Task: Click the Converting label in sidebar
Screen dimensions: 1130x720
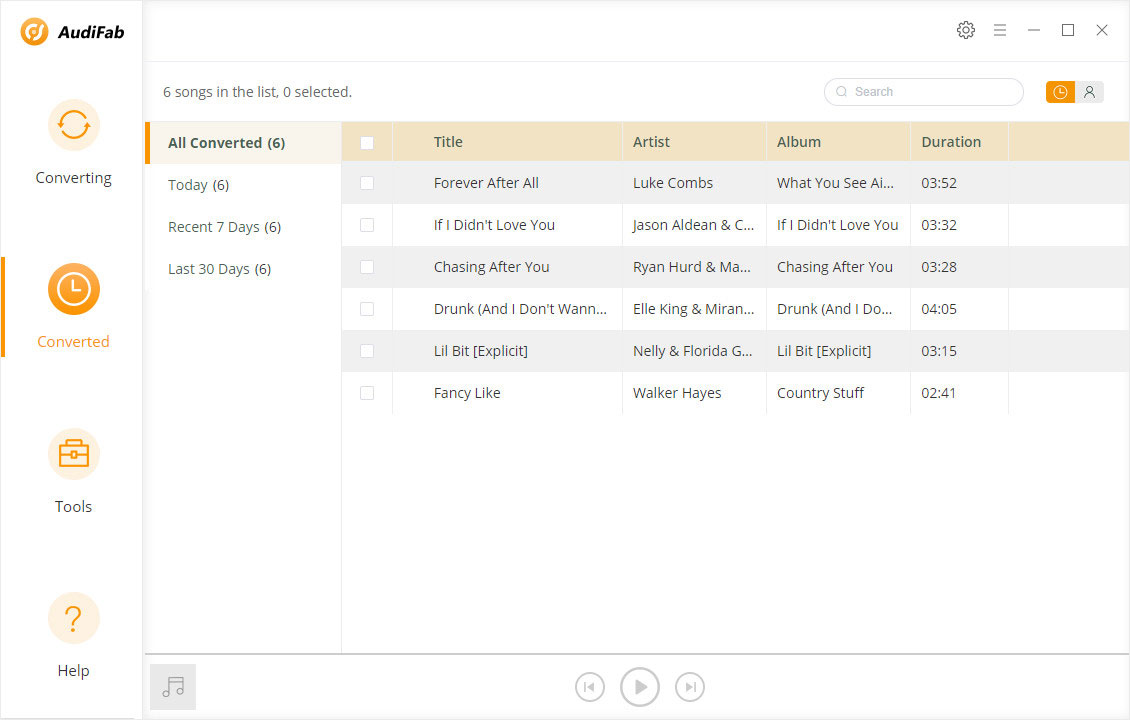Action: point(74,177)
